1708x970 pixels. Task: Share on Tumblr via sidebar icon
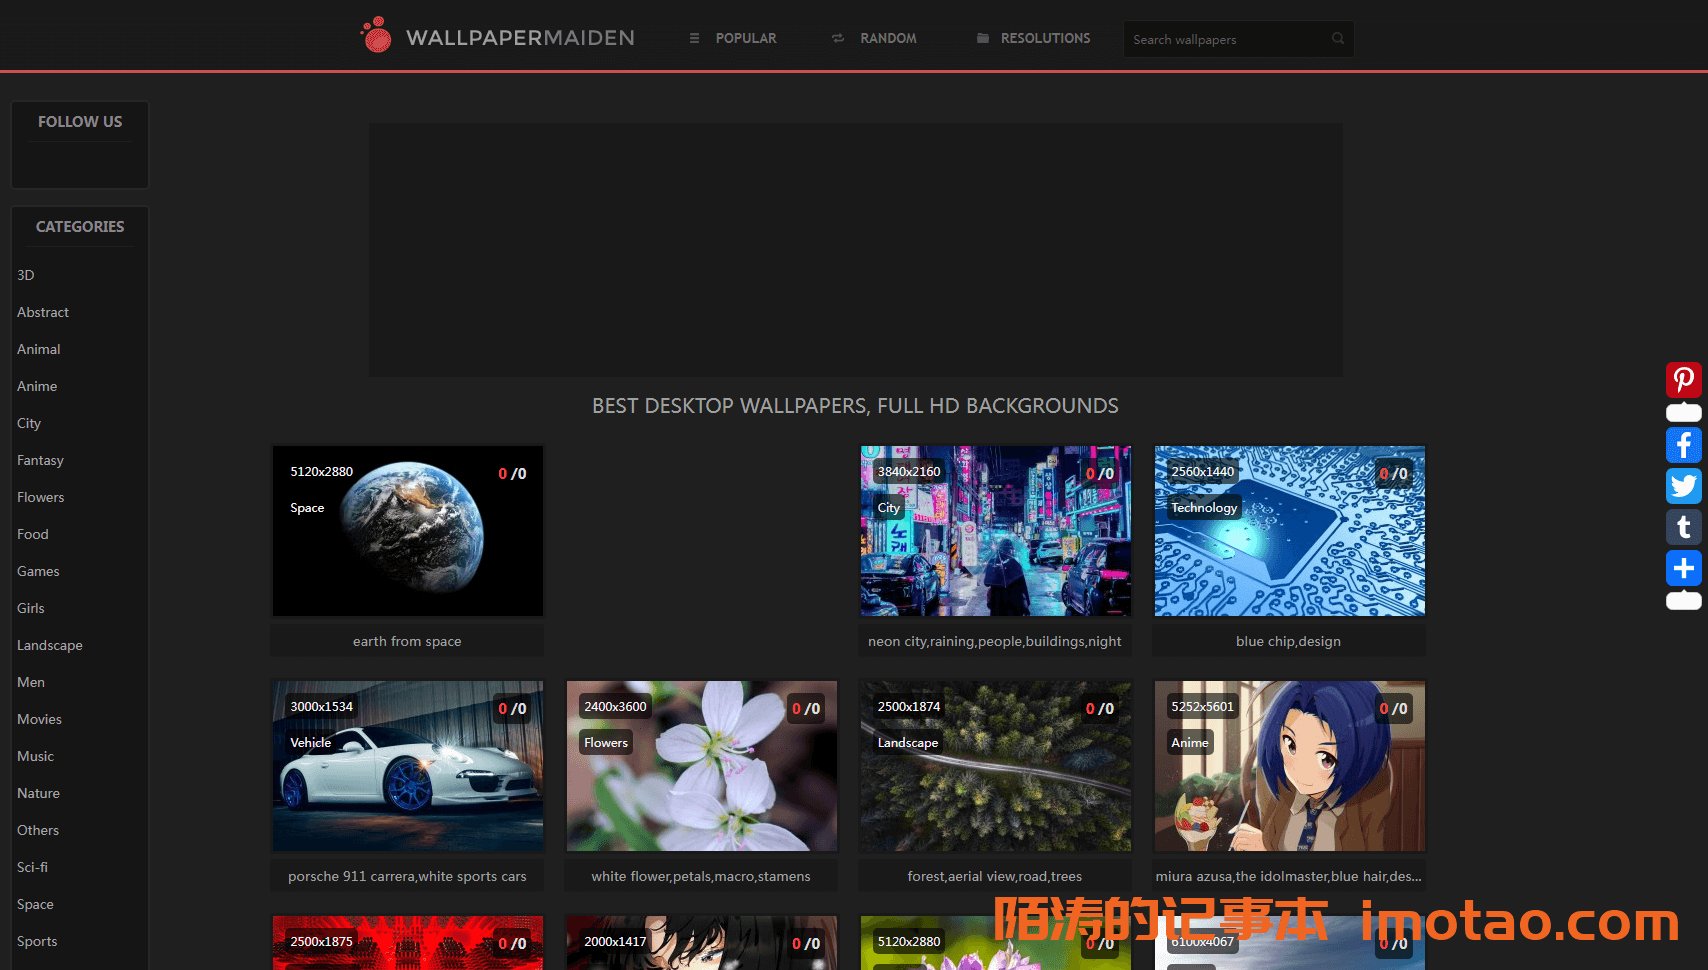point(1683,527)
